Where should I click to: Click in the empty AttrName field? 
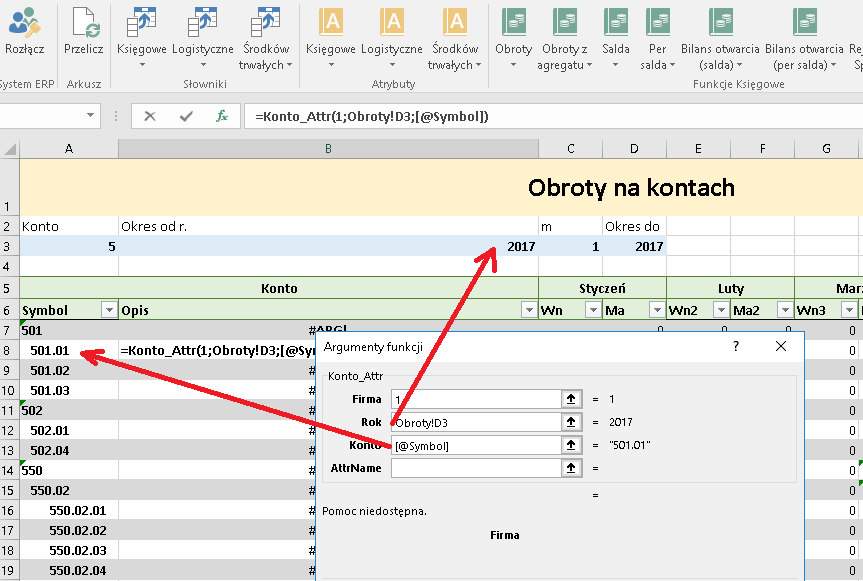coord(476,468)
